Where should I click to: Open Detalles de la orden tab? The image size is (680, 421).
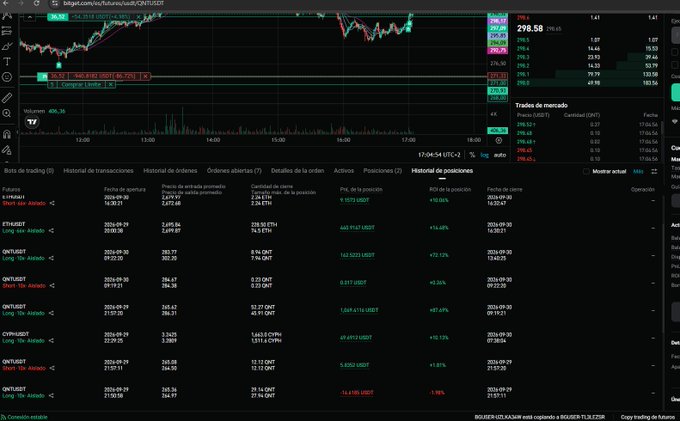tap(298, 171)
